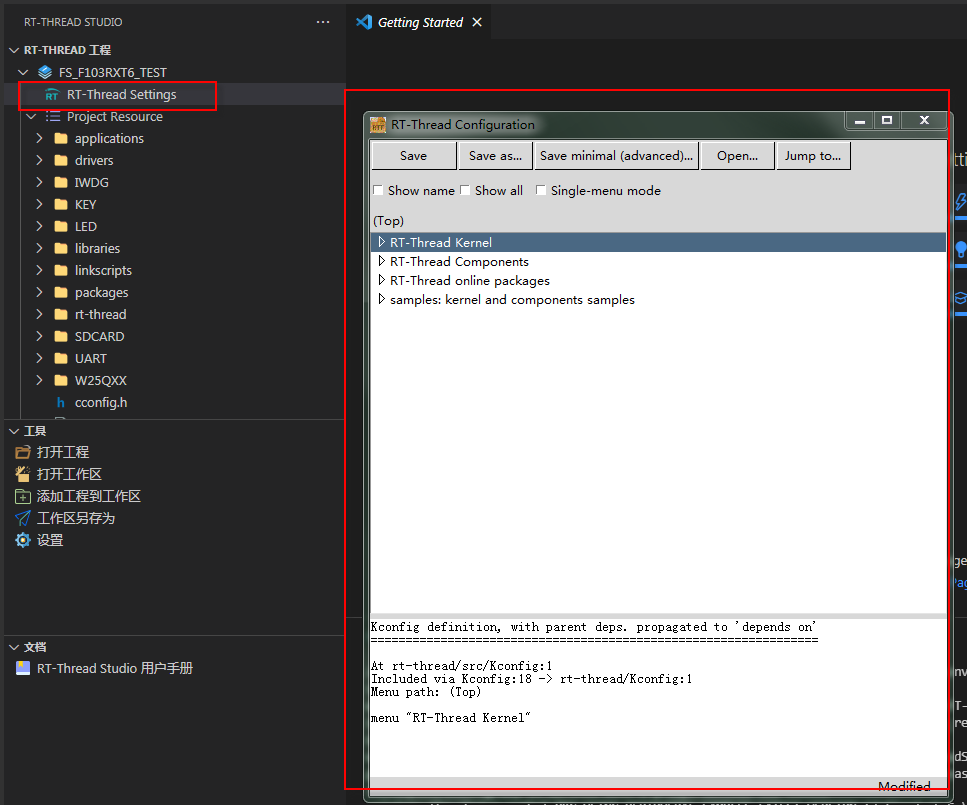Enable the Show name checkbox
967x805 pixels.
point(378,191)
